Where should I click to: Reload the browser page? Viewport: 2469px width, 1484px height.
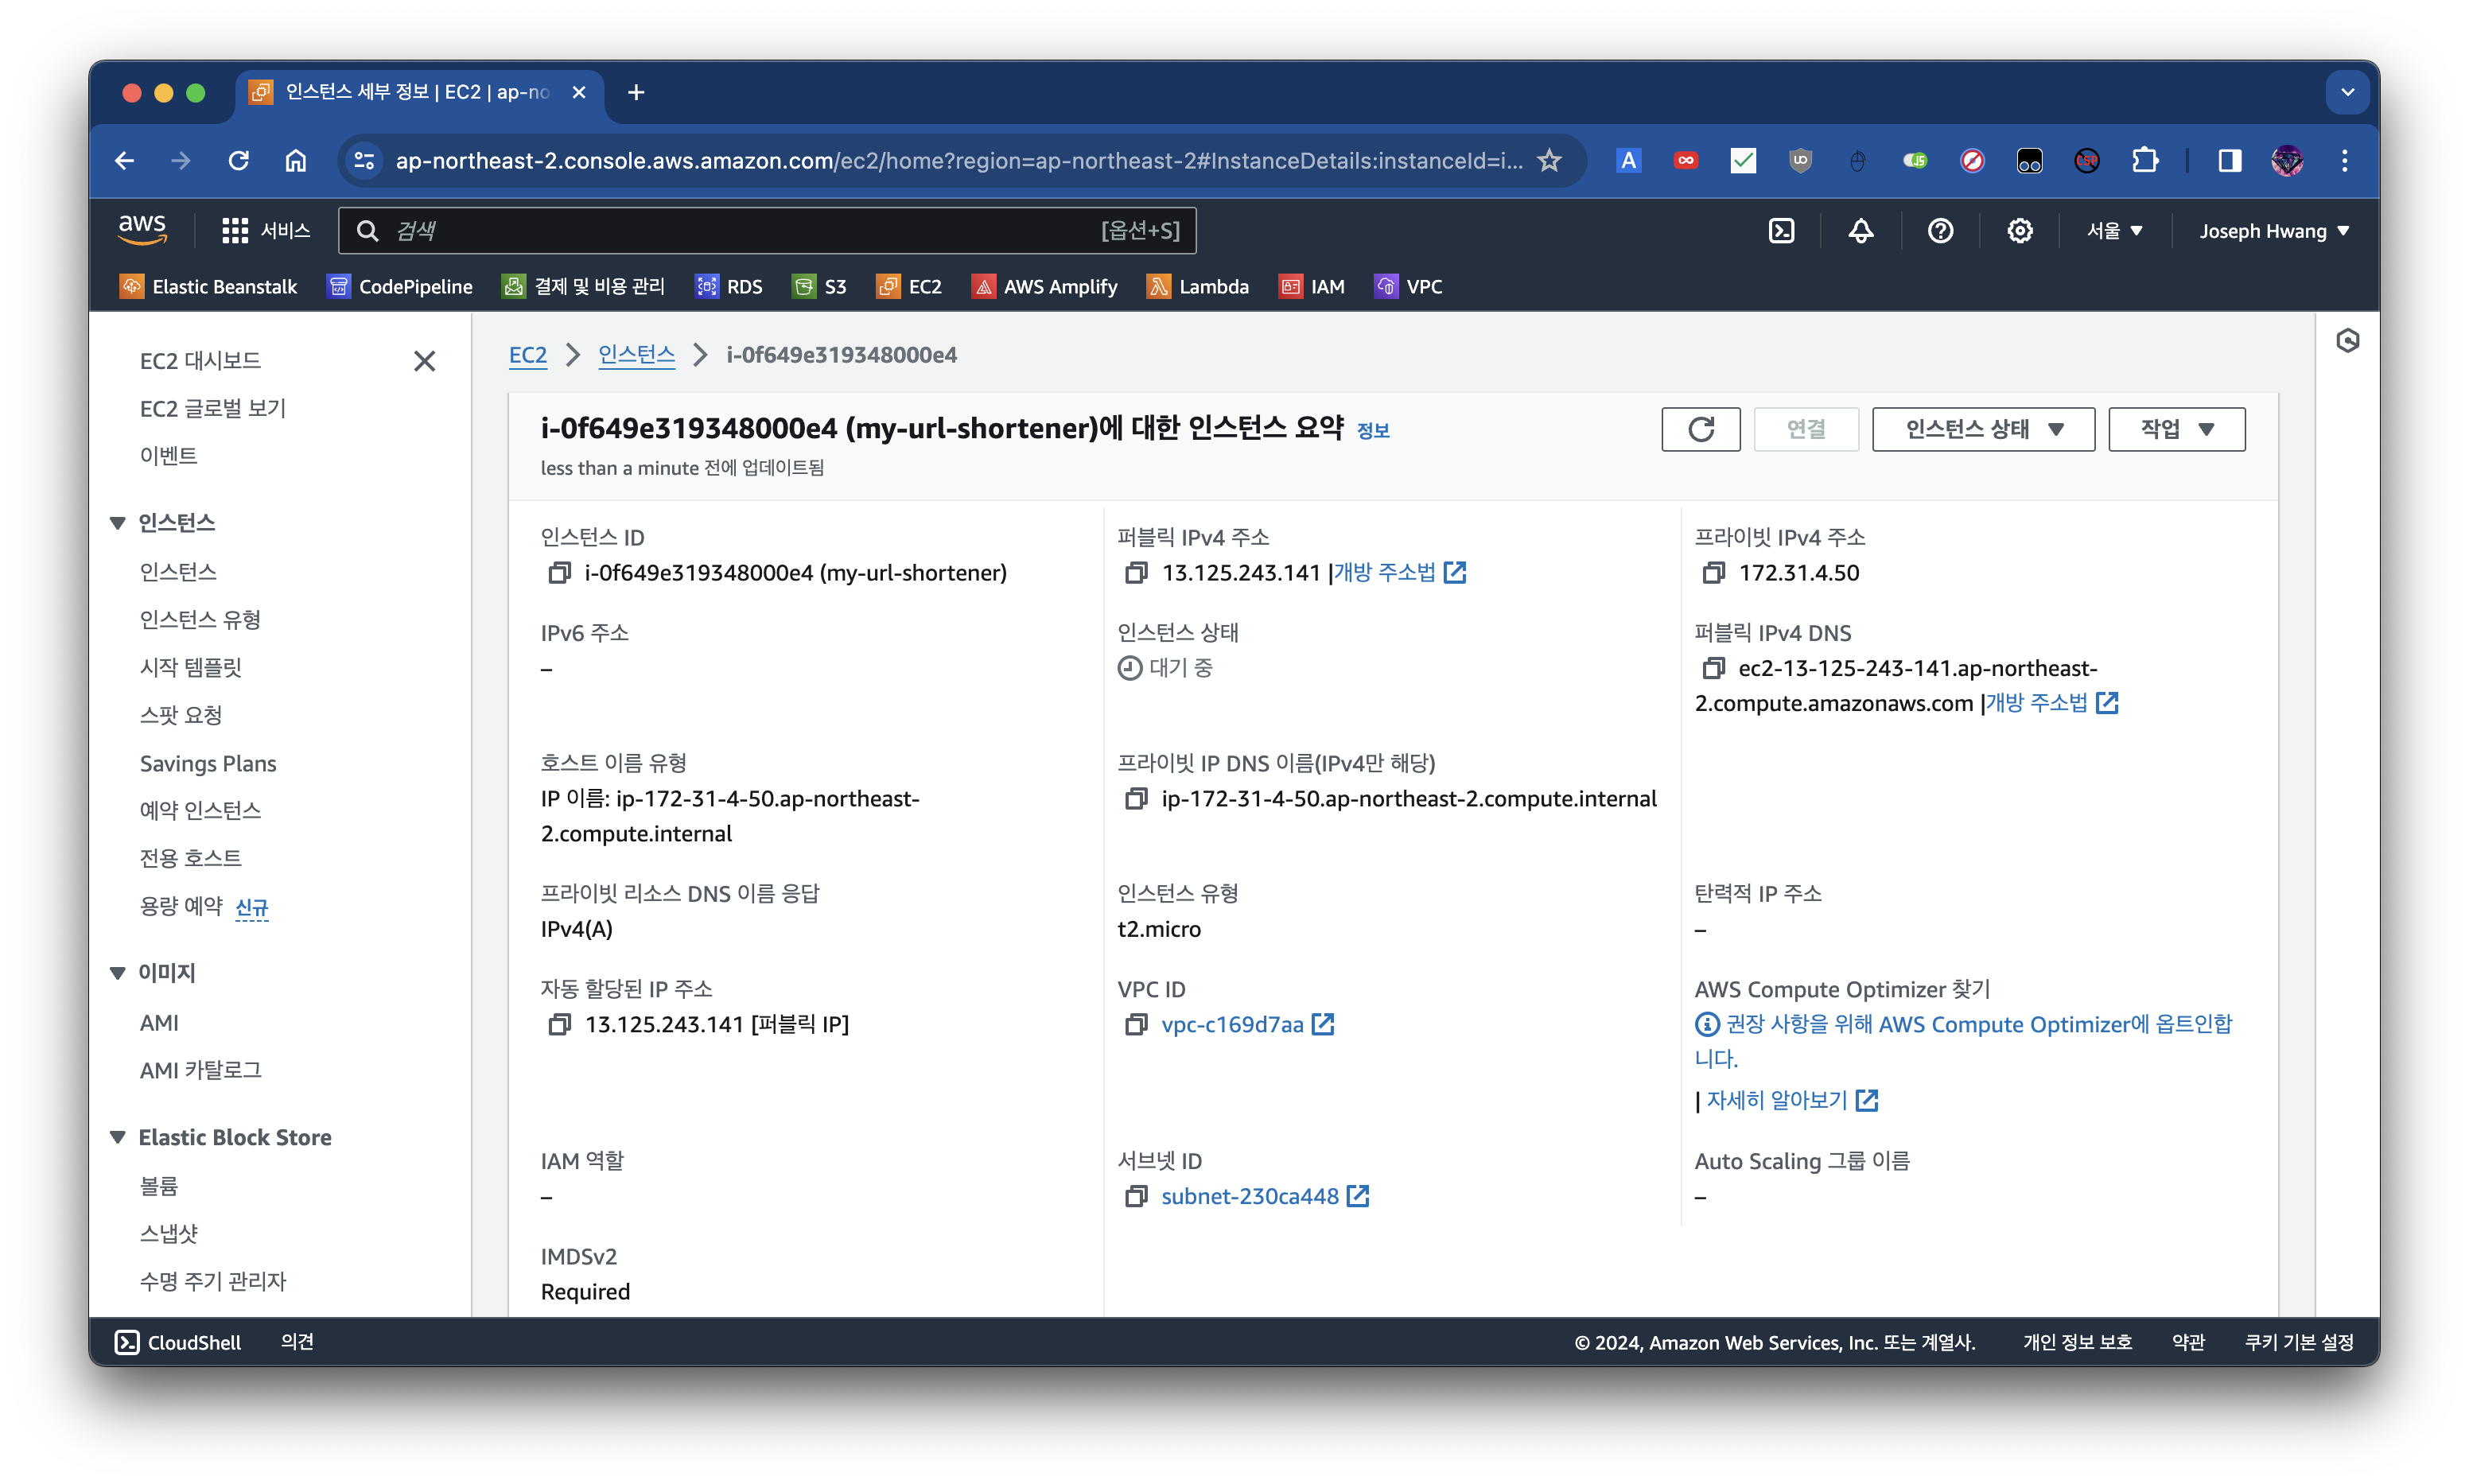tap(238, 160)
